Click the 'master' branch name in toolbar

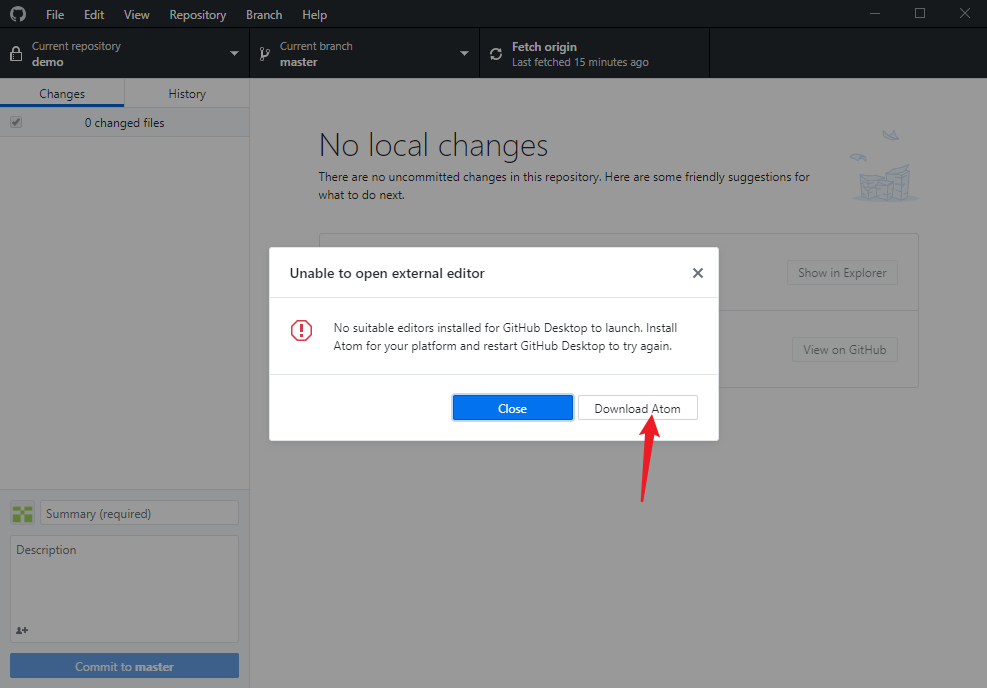298,62
